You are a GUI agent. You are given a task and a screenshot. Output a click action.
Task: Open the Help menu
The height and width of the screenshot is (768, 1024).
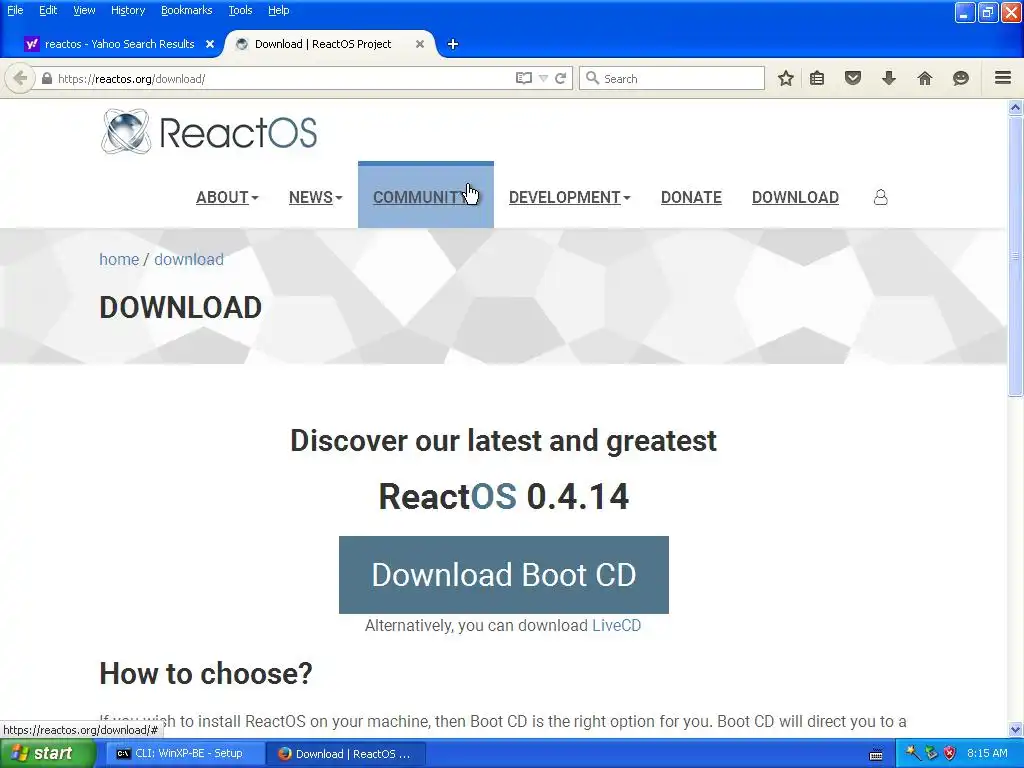[278, 10]
